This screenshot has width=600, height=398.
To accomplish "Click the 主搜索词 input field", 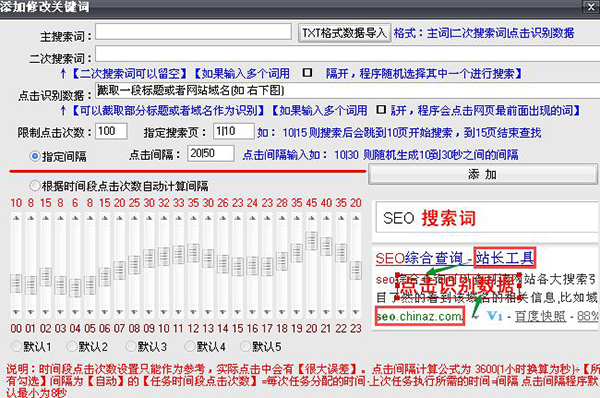I will click(193, 32).
